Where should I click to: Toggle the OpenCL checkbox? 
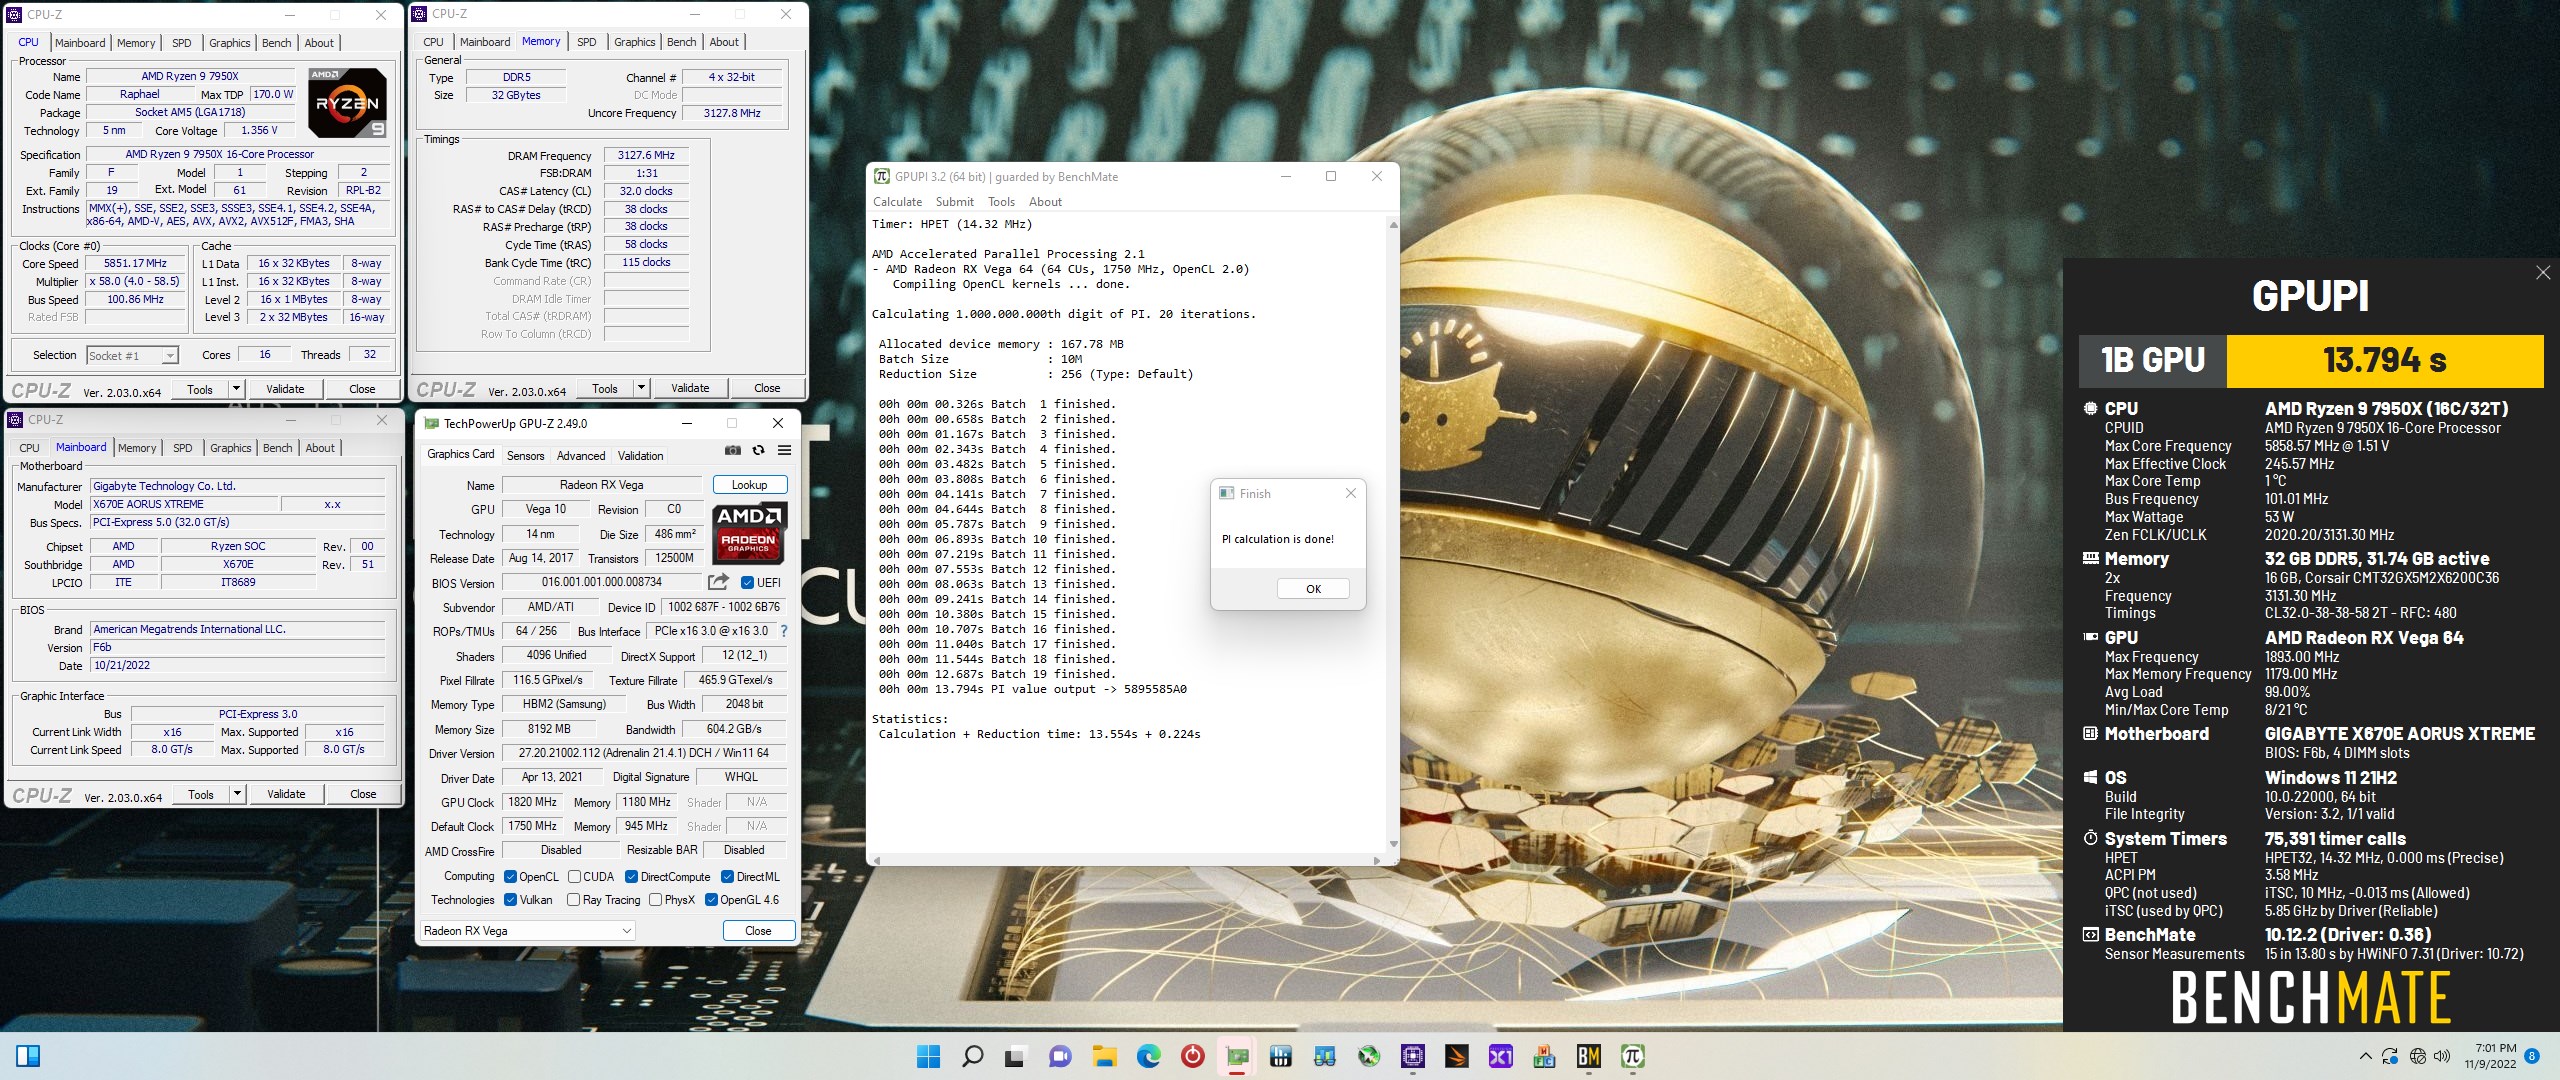coord(510,877)
